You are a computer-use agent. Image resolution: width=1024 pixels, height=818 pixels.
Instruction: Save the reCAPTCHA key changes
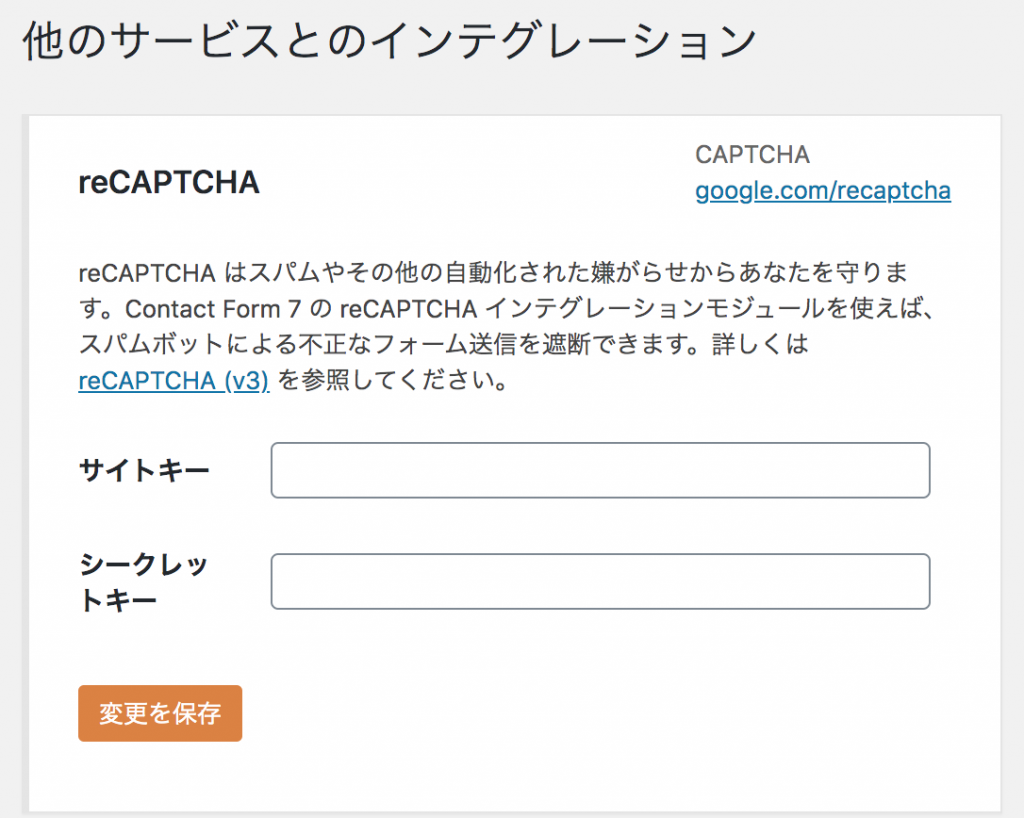(x=160, y=713)
